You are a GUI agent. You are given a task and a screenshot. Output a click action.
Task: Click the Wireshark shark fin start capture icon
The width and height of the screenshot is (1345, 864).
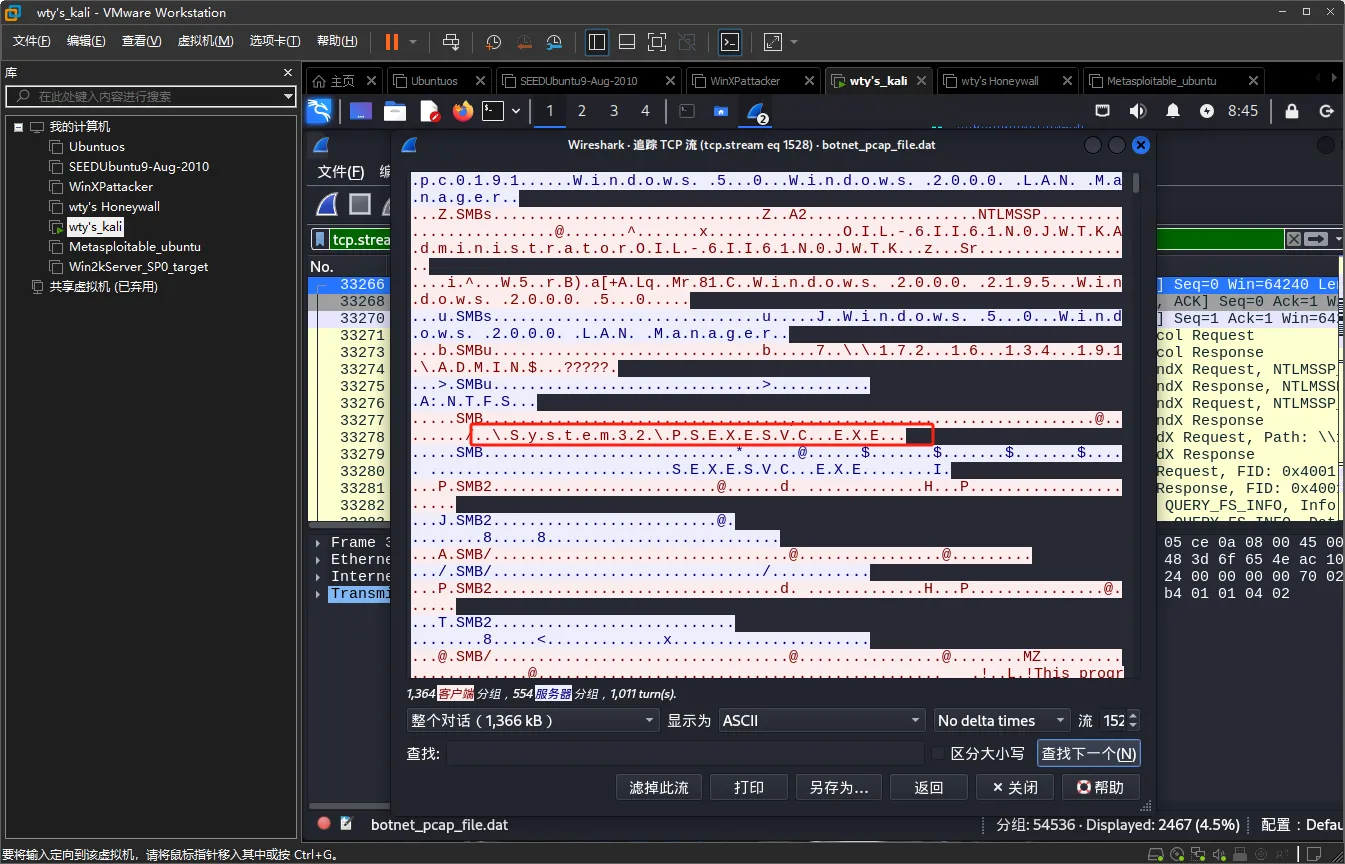coord(327,205)
